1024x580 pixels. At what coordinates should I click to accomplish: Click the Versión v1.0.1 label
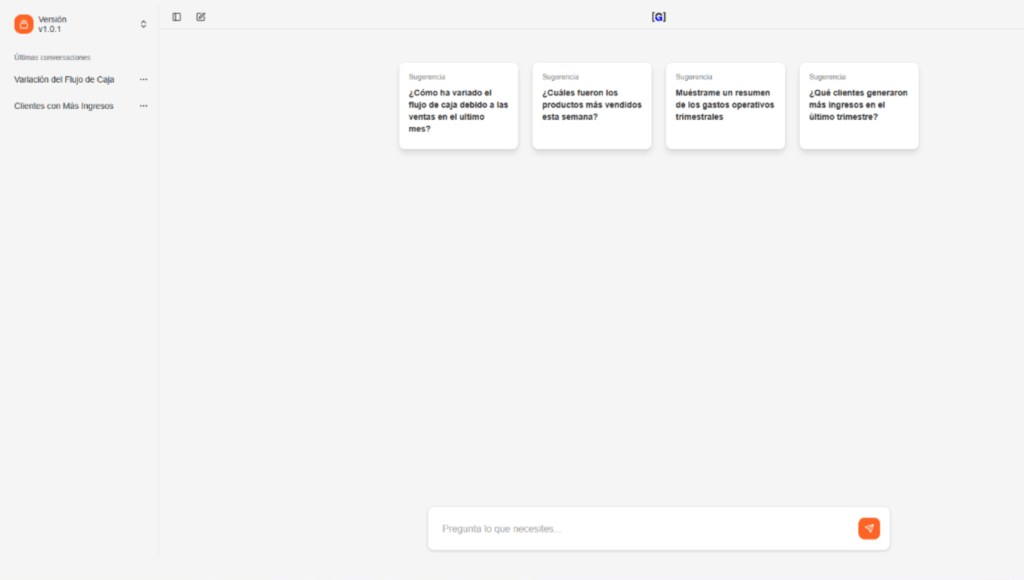pos(52,24)
